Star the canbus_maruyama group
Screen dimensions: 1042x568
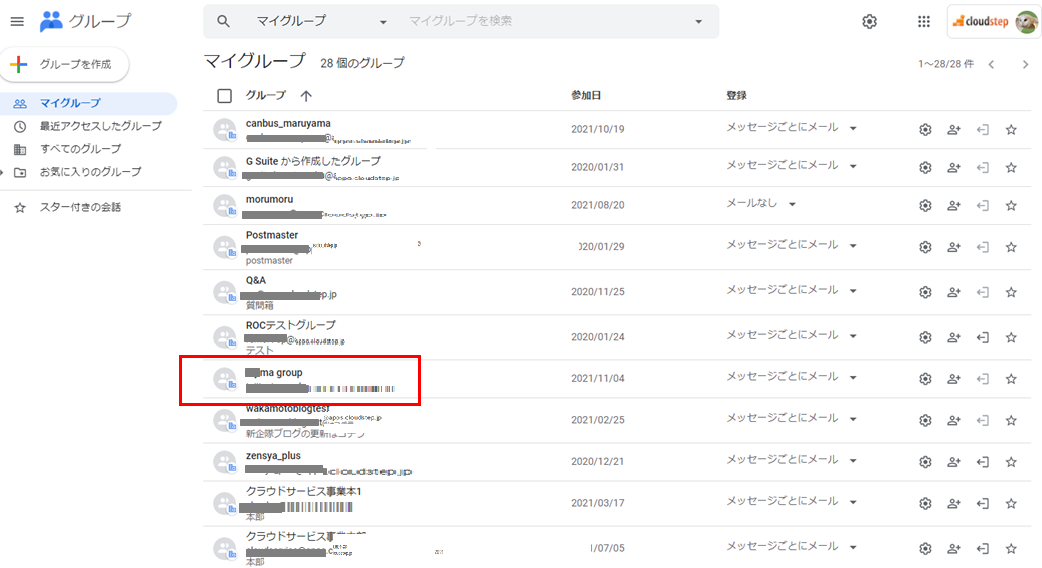[x=1011, y=130]
